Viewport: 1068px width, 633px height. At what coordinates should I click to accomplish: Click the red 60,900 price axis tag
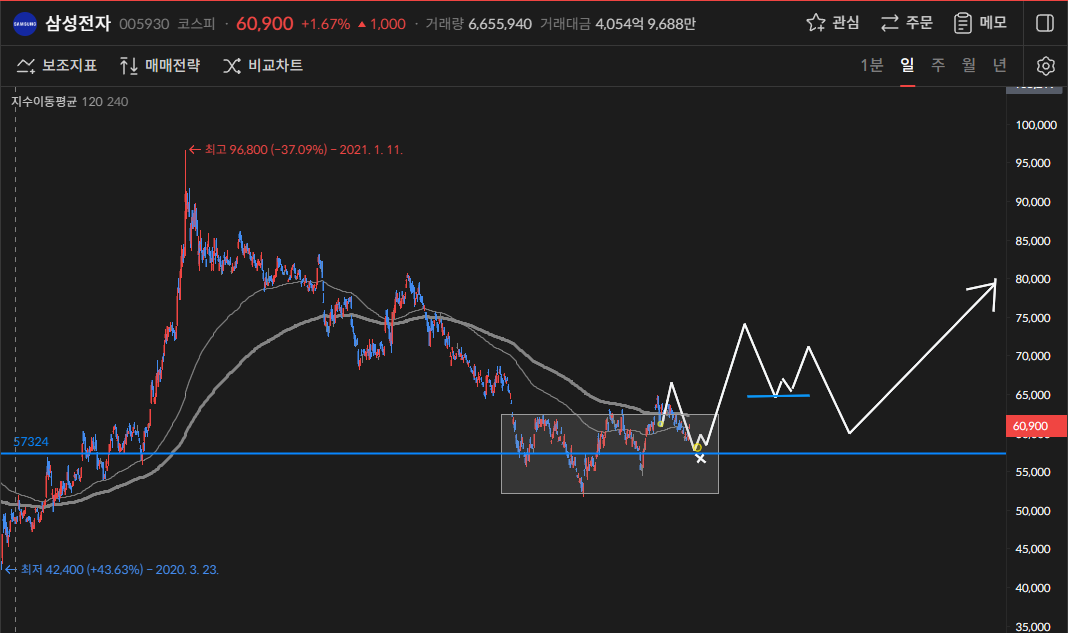pyautogui.click(x=1036, y=427)
